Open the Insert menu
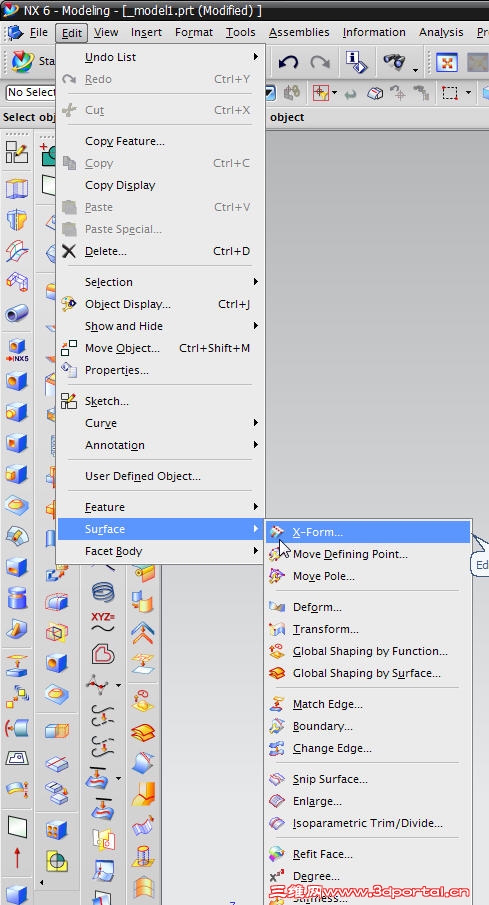Image resolution: width=489 pixels, height=905 pixels. coord(146,32)
